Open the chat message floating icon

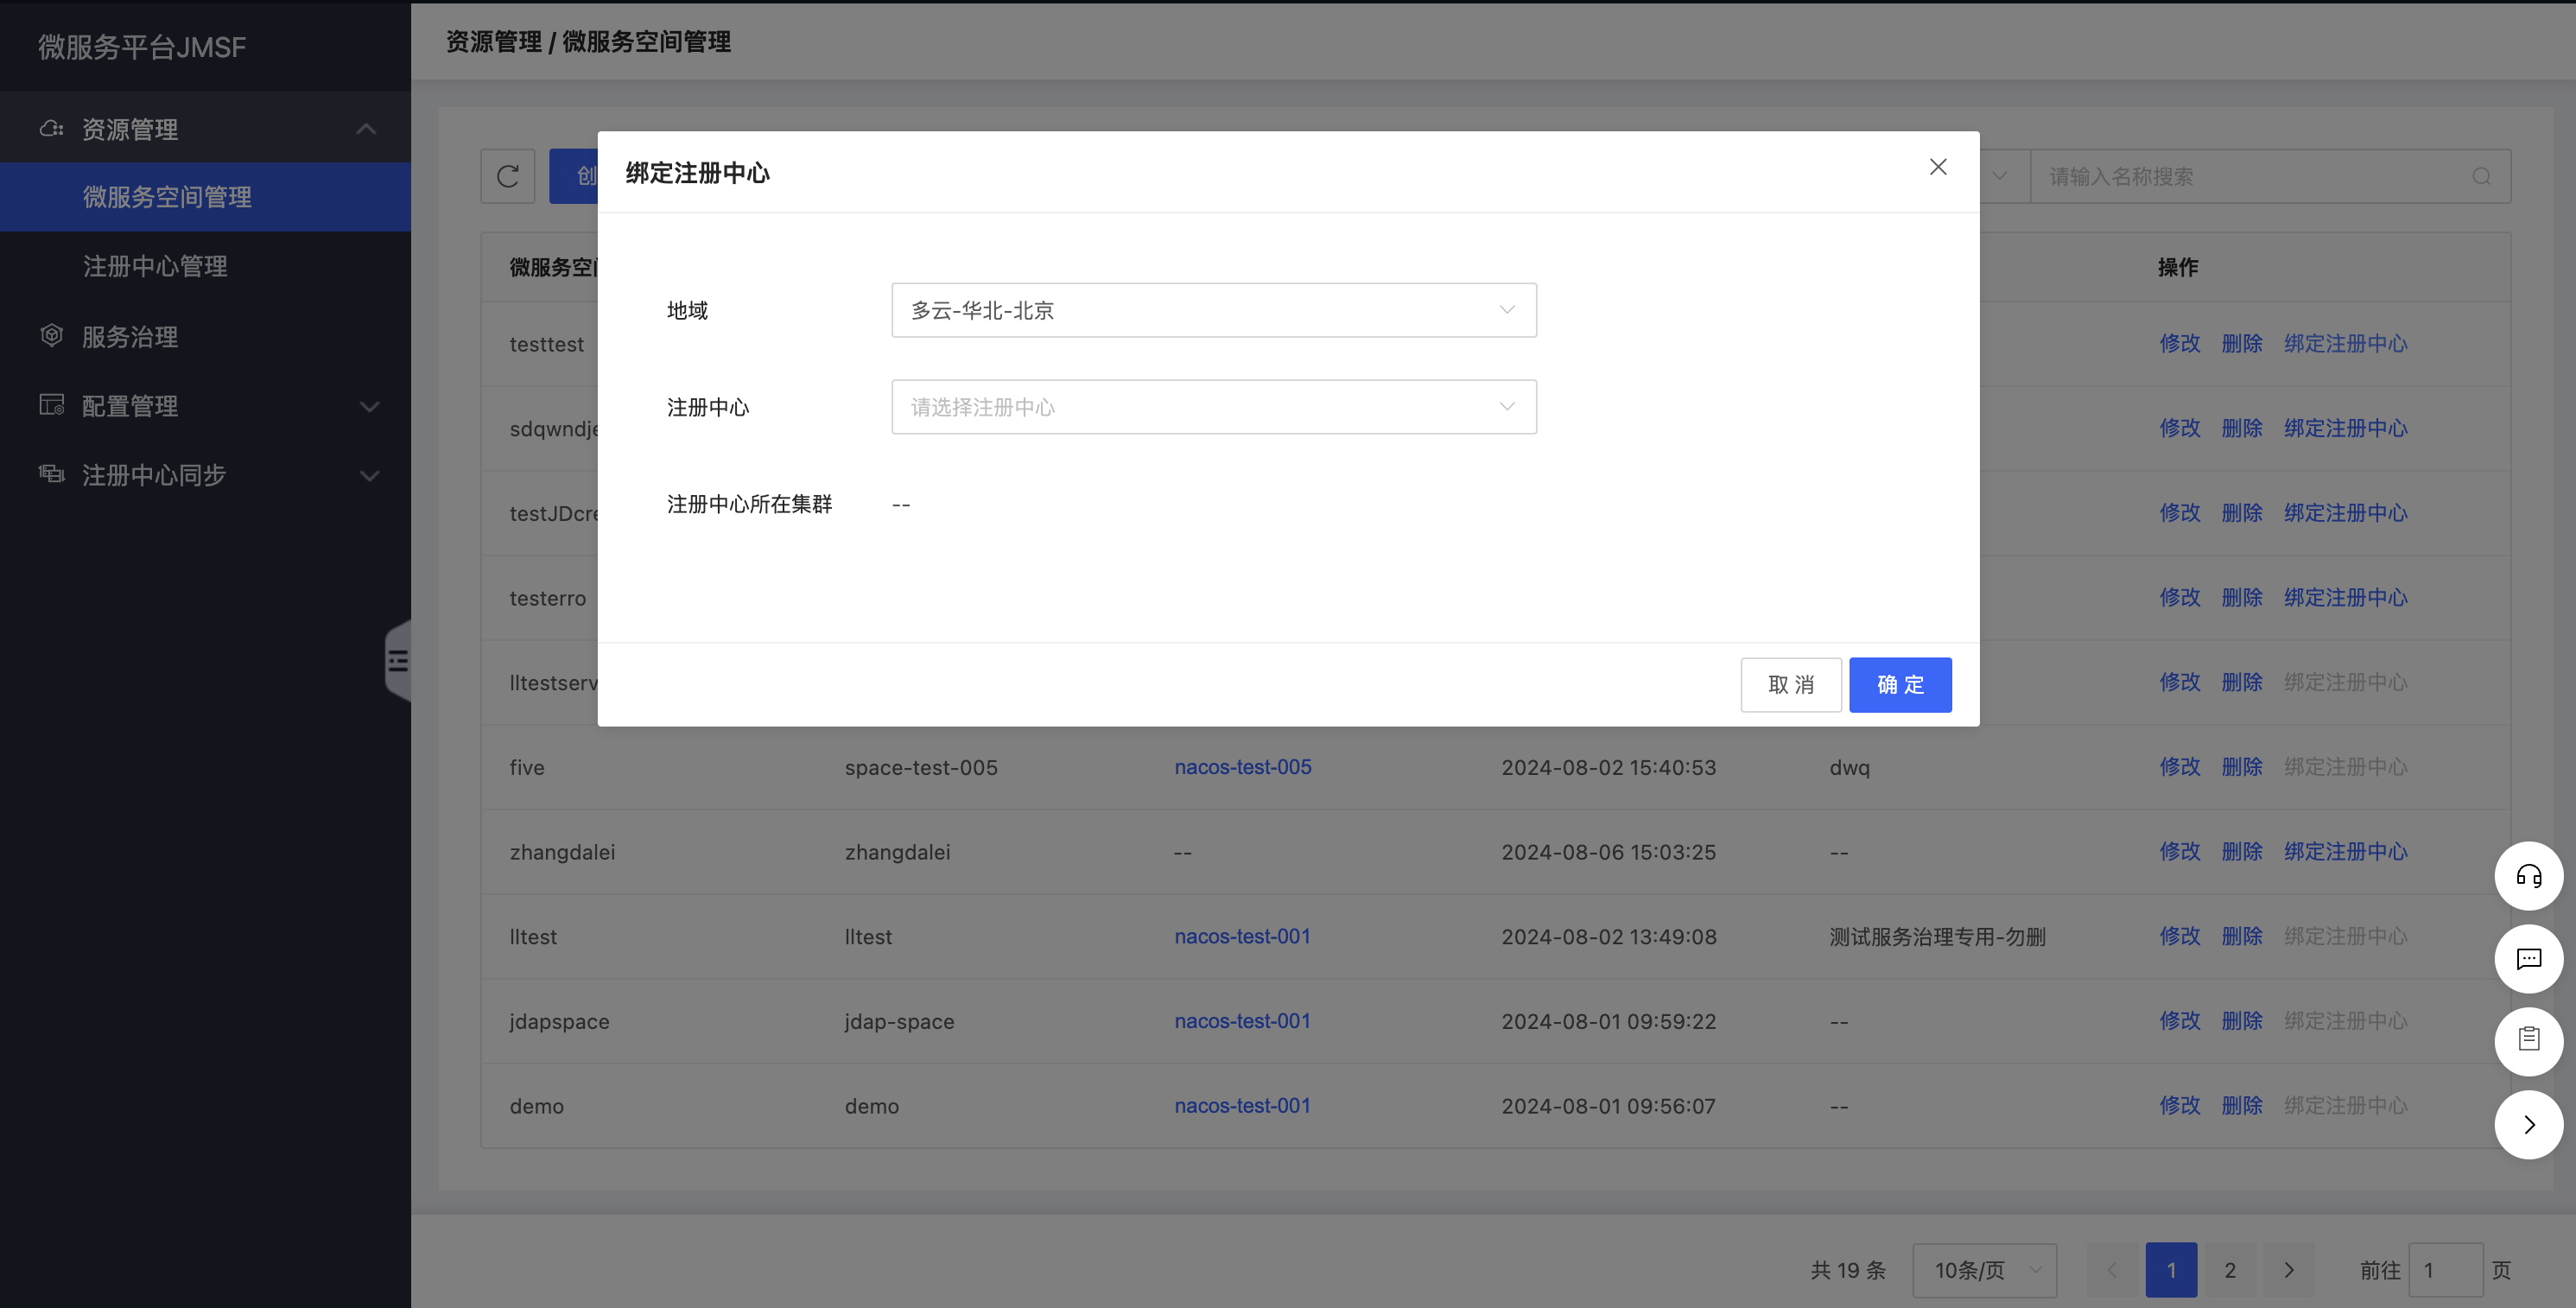pos(2528,959)
